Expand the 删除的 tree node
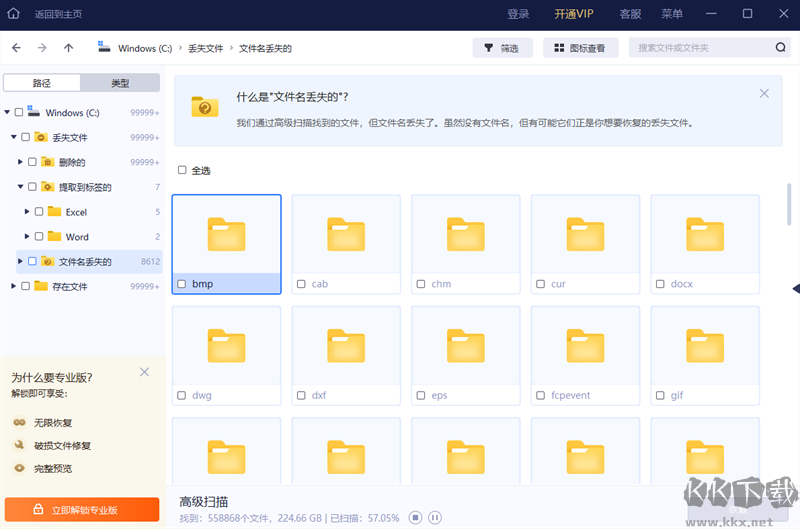This screenshot has width=800, height=529. (x=20, y=162)
